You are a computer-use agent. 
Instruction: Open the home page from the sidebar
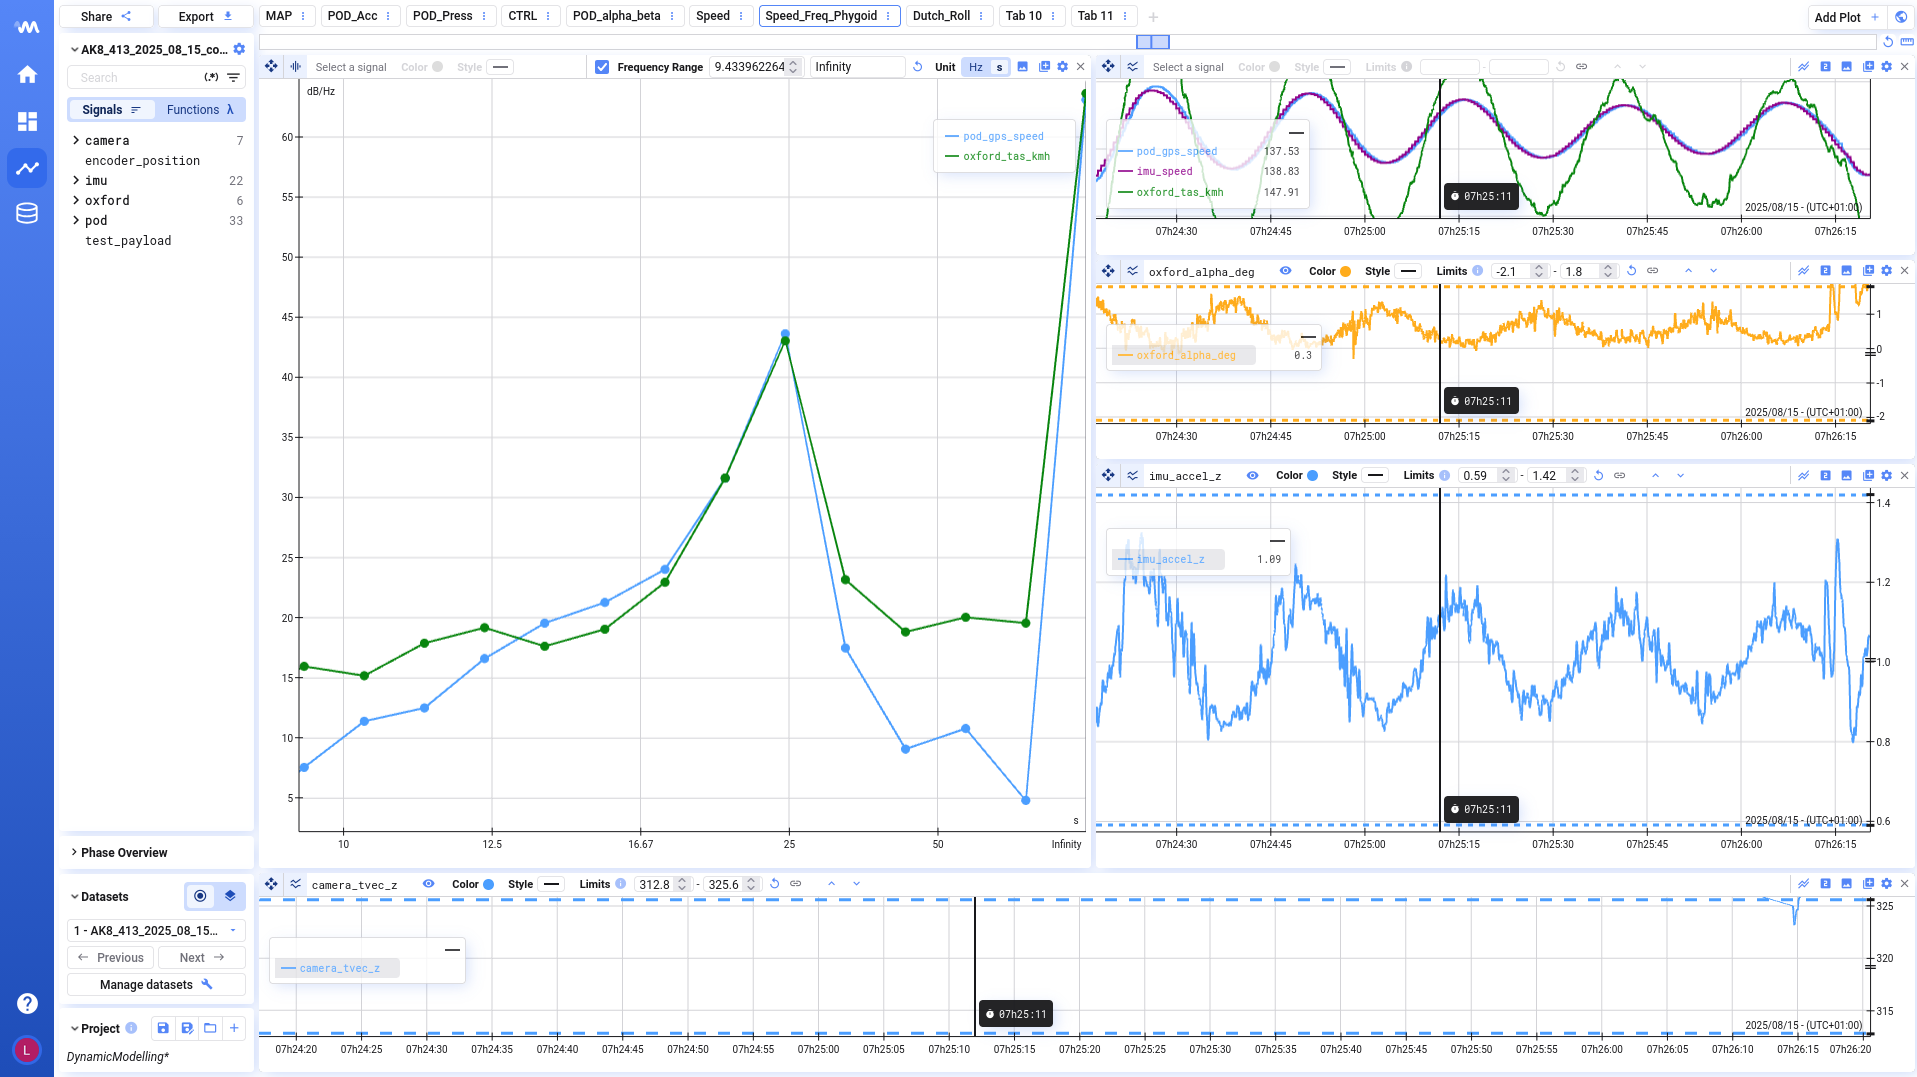[27, 74]
